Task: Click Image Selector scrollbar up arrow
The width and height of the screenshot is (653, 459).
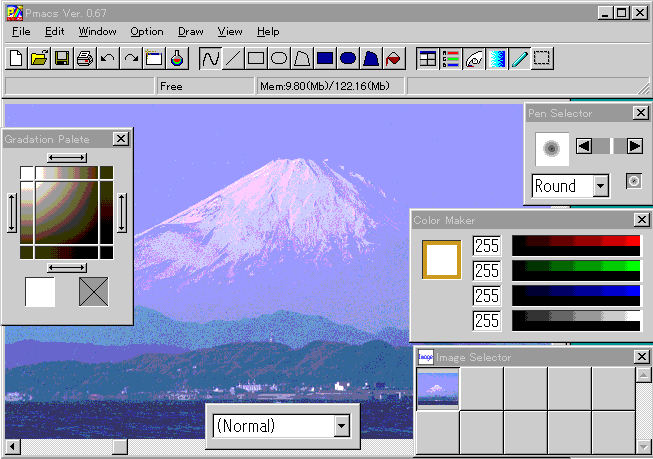Action: point(643,375)
